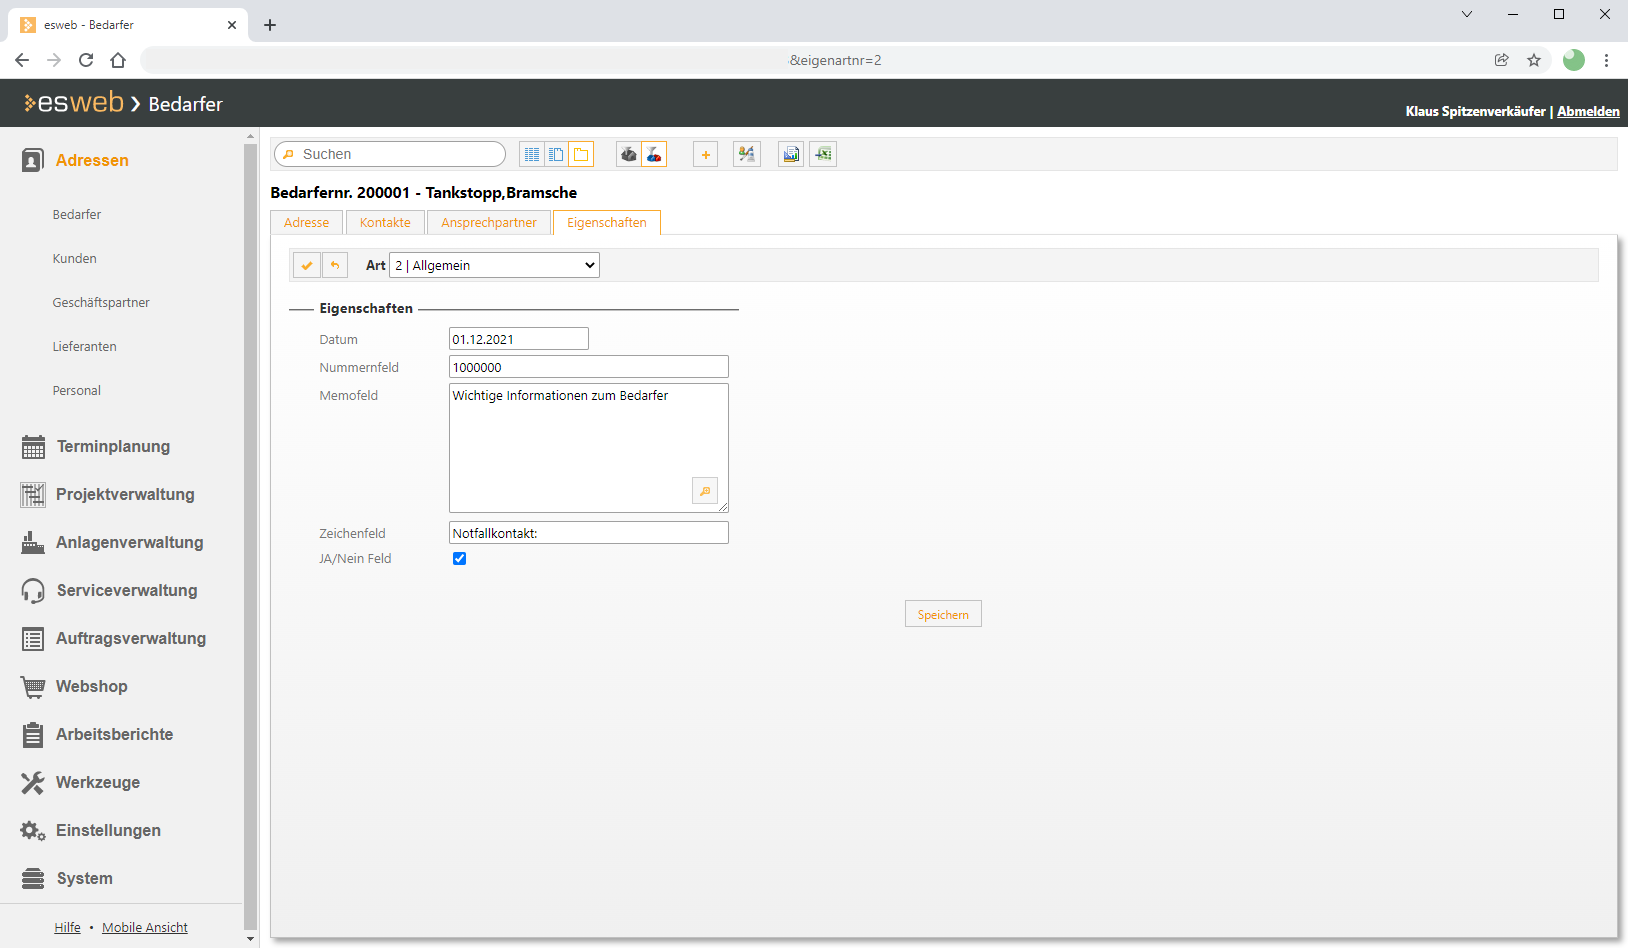This screenshot has height=948, width=1628.
Task: Open Projektverwaltung in the sidebar
Action: coord(125,494)
